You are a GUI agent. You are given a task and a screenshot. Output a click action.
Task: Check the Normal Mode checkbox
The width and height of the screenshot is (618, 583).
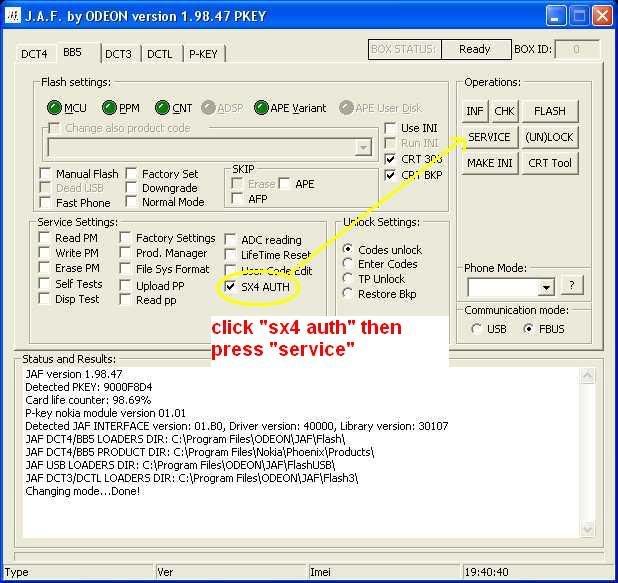131,201
